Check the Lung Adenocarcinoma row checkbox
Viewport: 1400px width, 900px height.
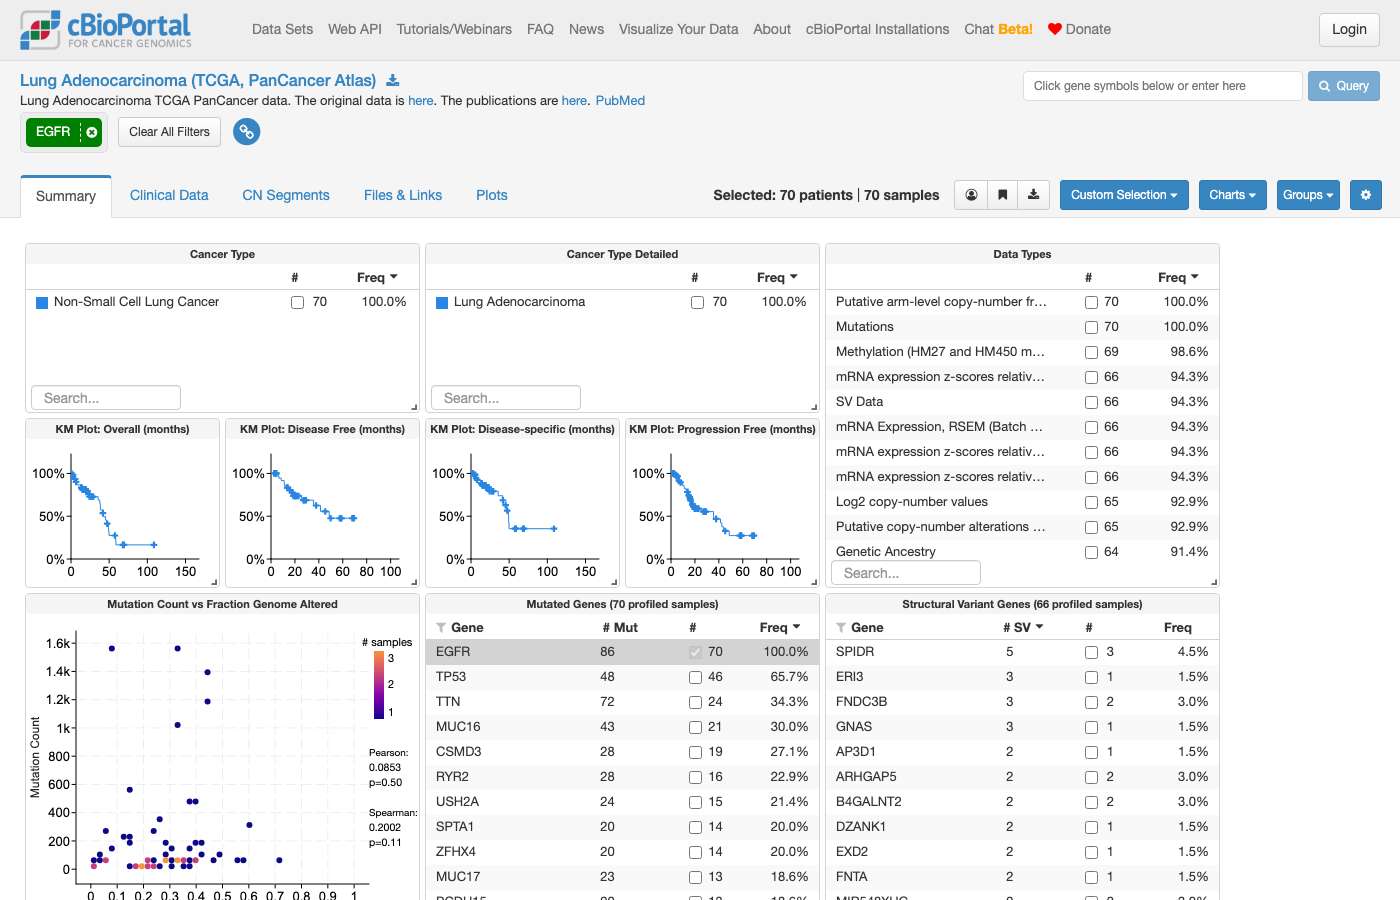coord(697,302)
